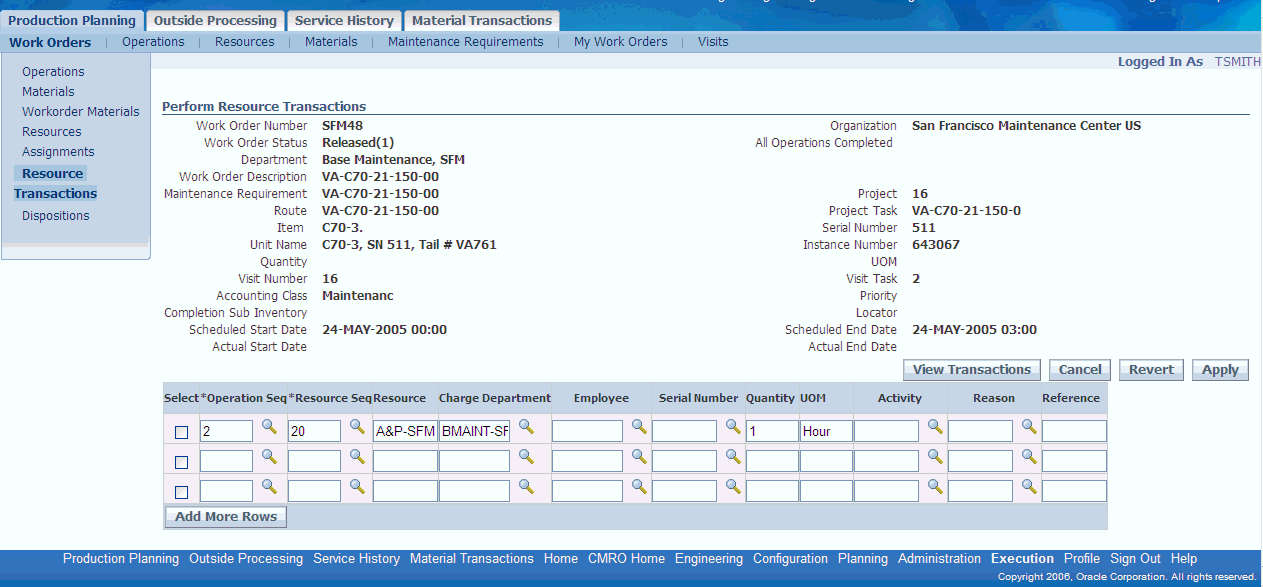Viewport: 1263px width, 587px height.
Task: Open Maintenance Requirements subtab
Action: [x=466, y=42]
